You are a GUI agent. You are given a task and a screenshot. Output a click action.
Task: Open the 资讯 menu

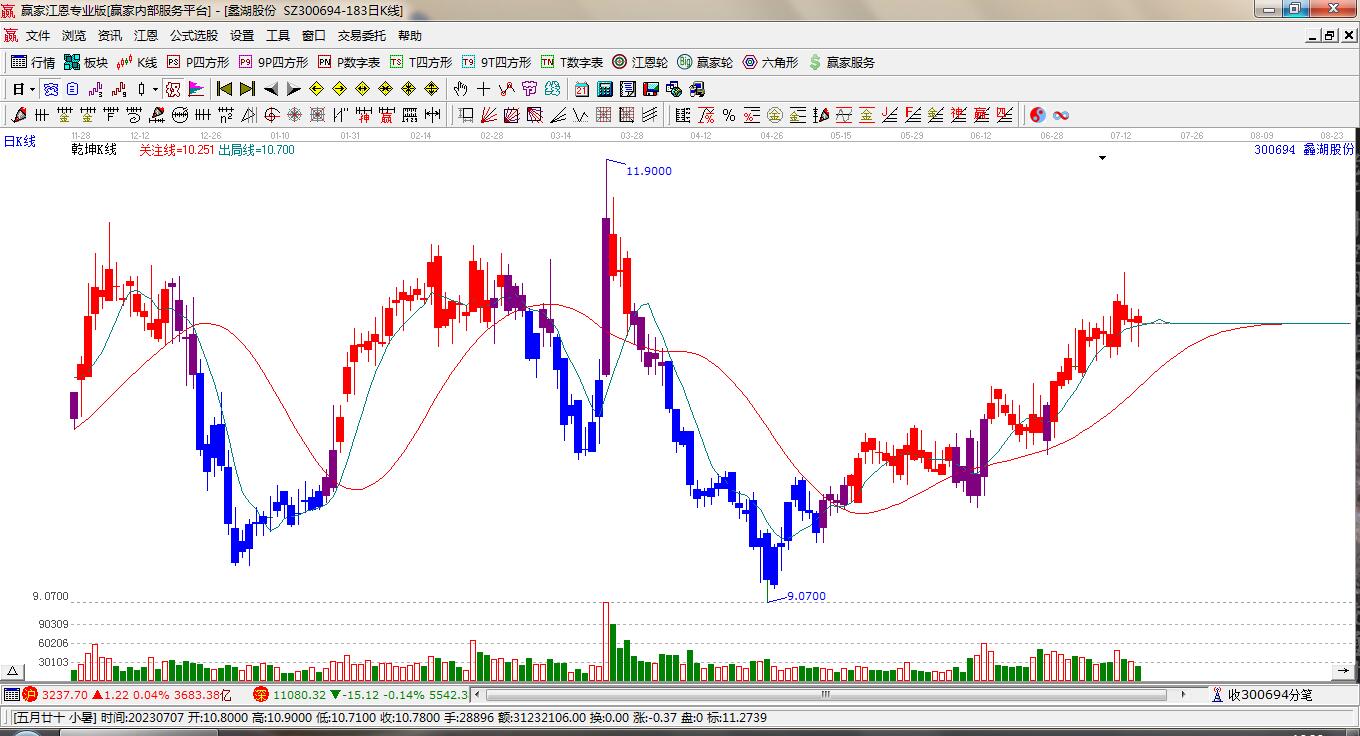click(110, 36)
